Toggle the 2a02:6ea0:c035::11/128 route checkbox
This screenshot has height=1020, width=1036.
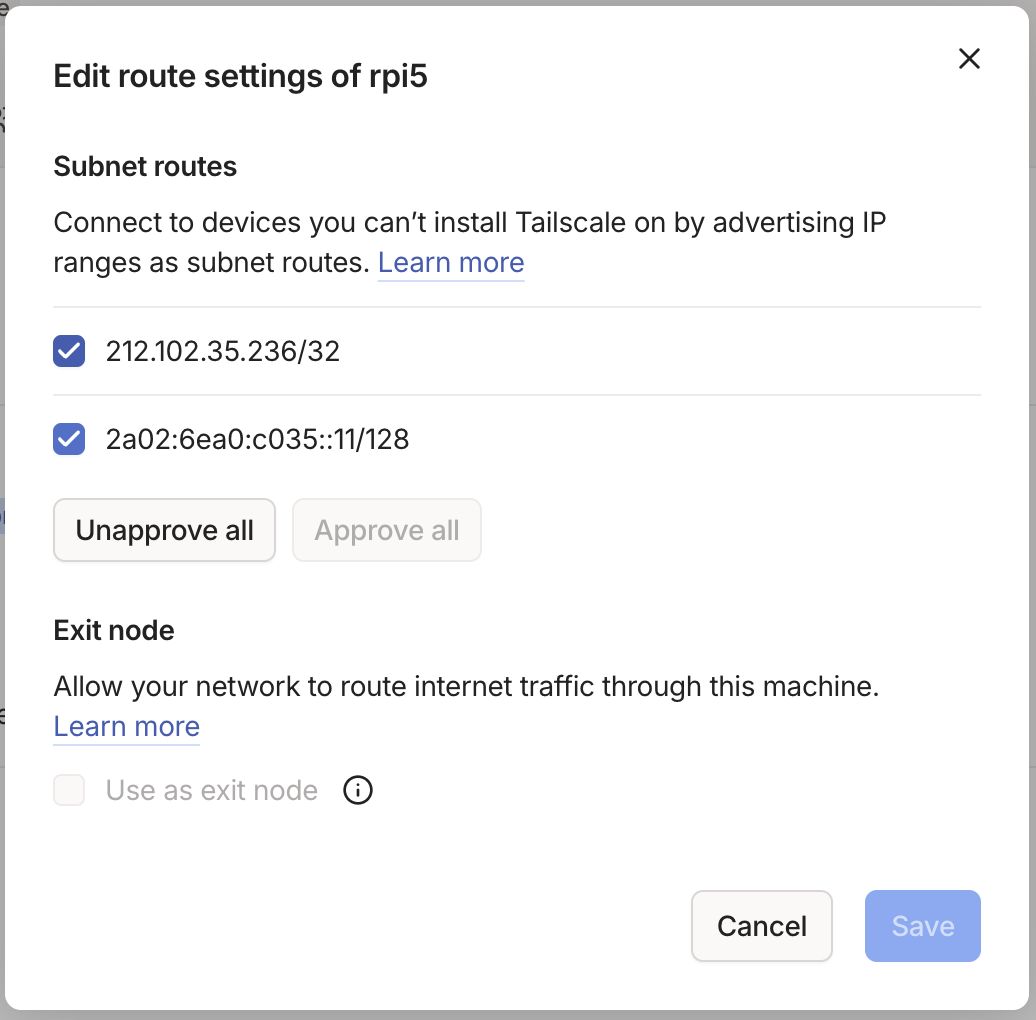click(x=68, y=438)
